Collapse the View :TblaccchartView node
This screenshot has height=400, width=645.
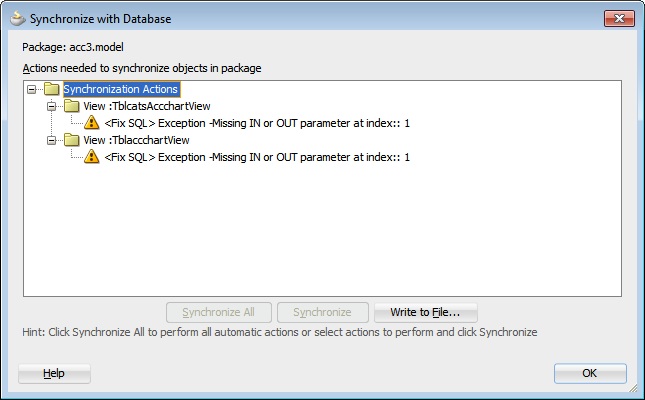click(x=52, y=140)
